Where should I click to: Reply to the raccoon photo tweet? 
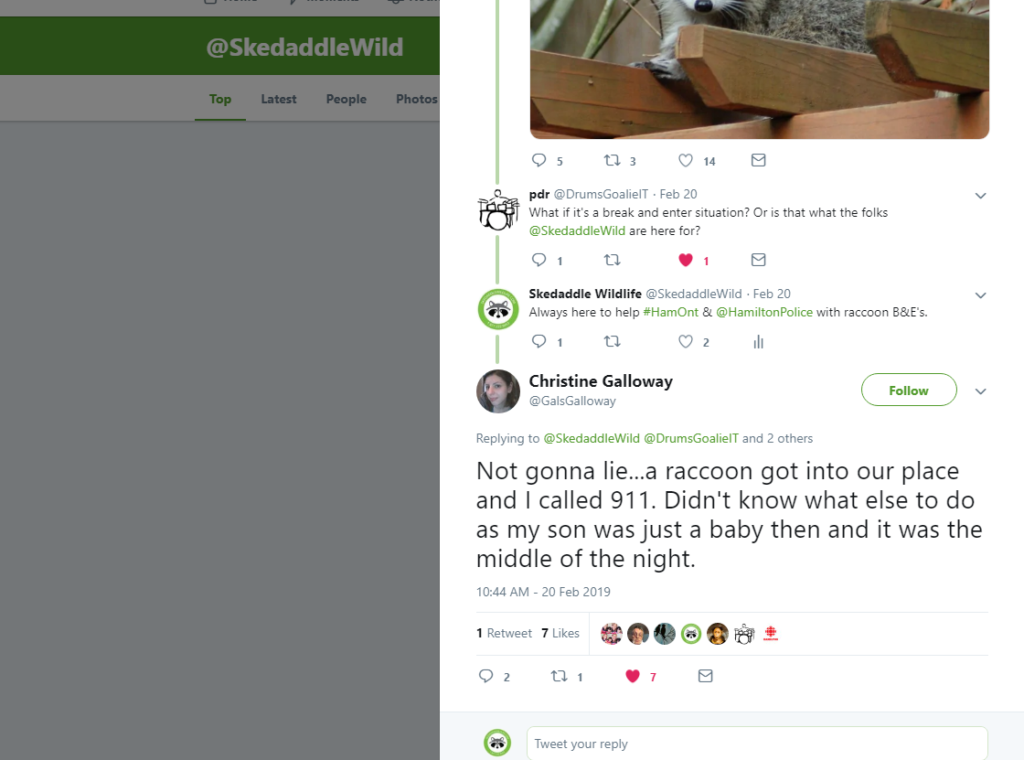point(539,160)
